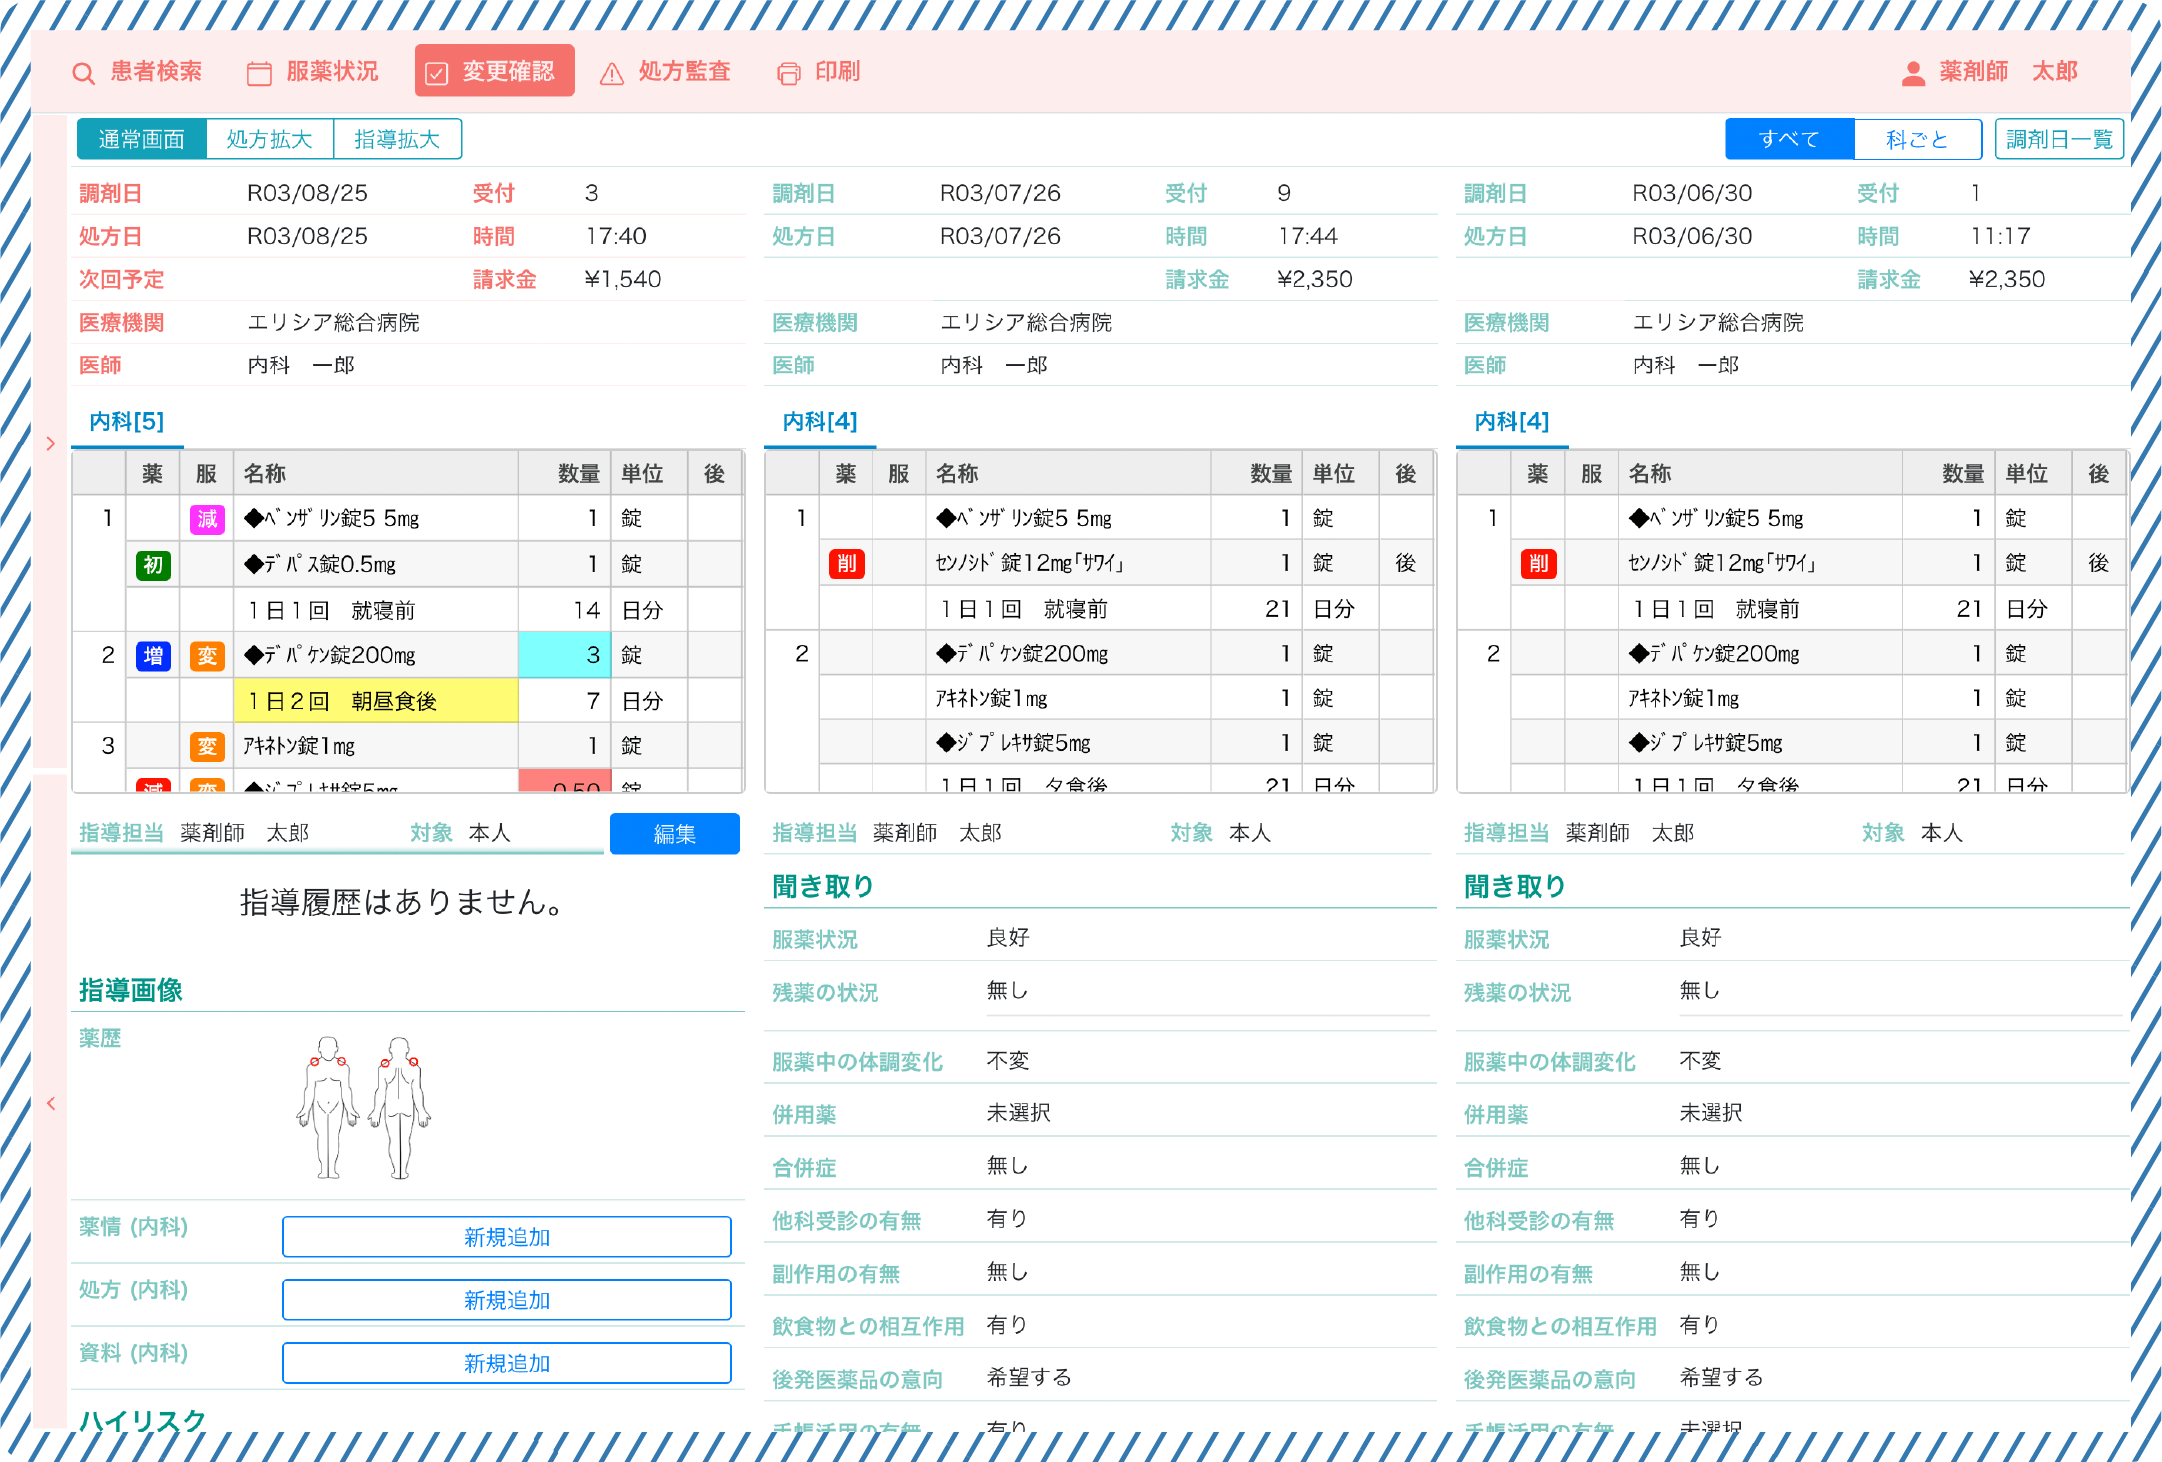Open 処方監査 warning check
Image resolution: width=2162 pixels, height=1462 pixels.
pos(666,72)
